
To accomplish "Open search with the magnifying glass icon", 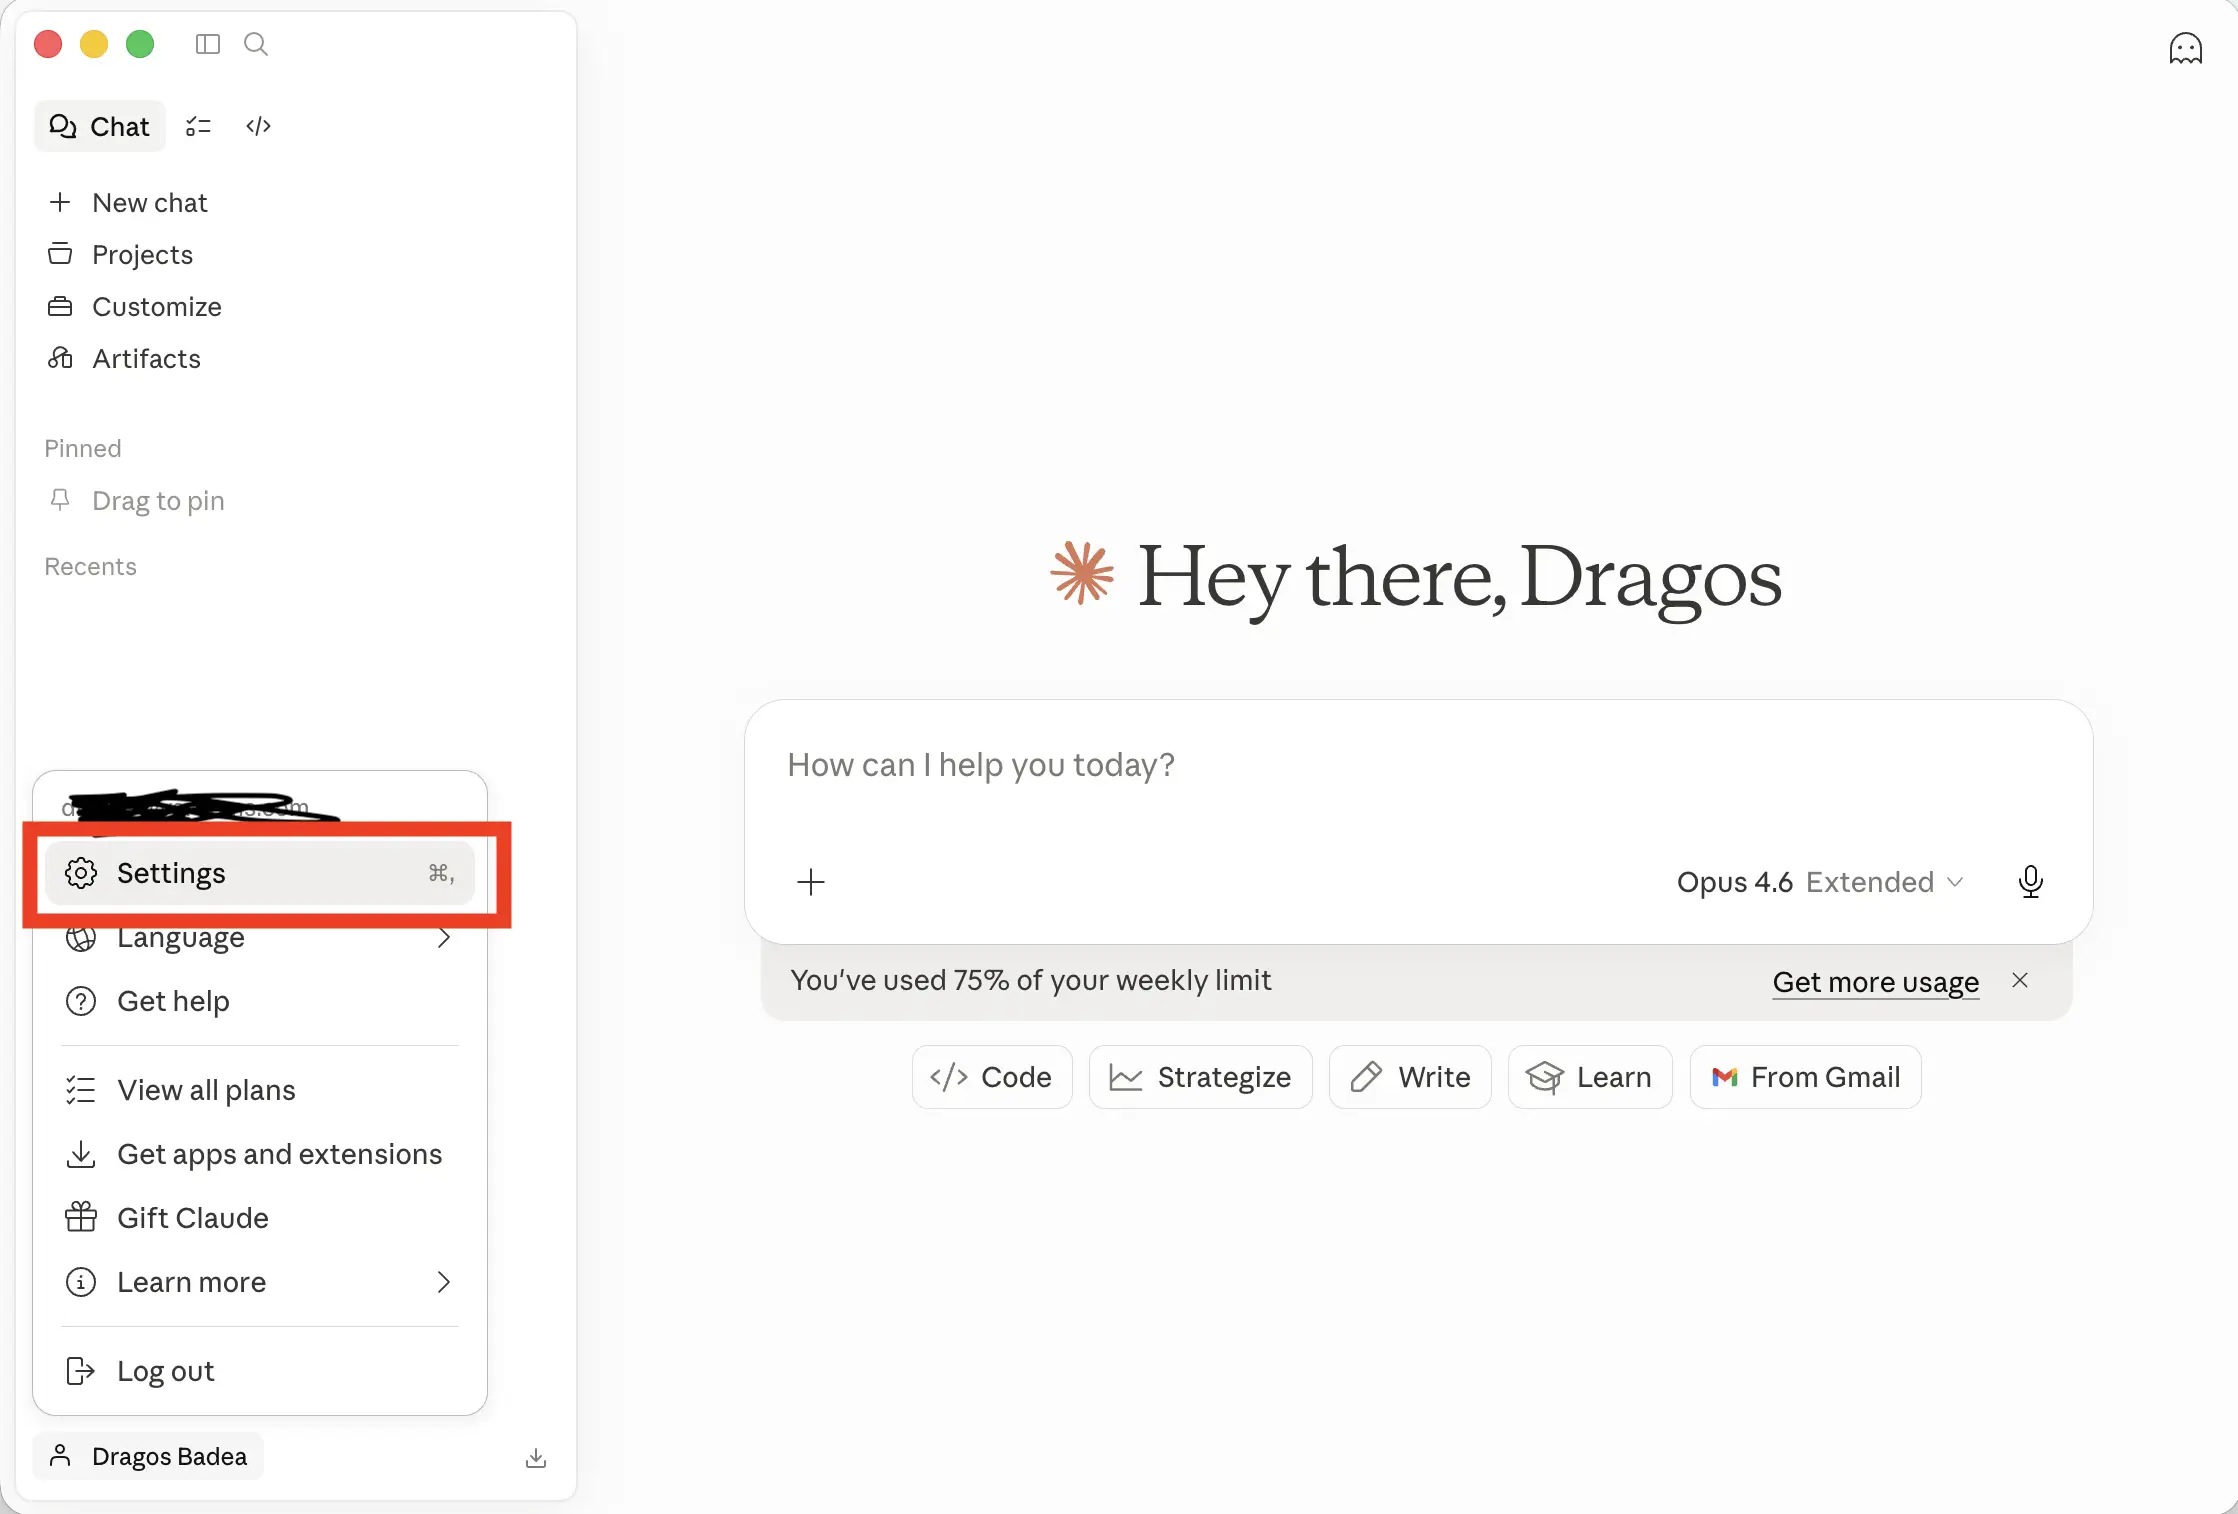I will pos(255,44).
